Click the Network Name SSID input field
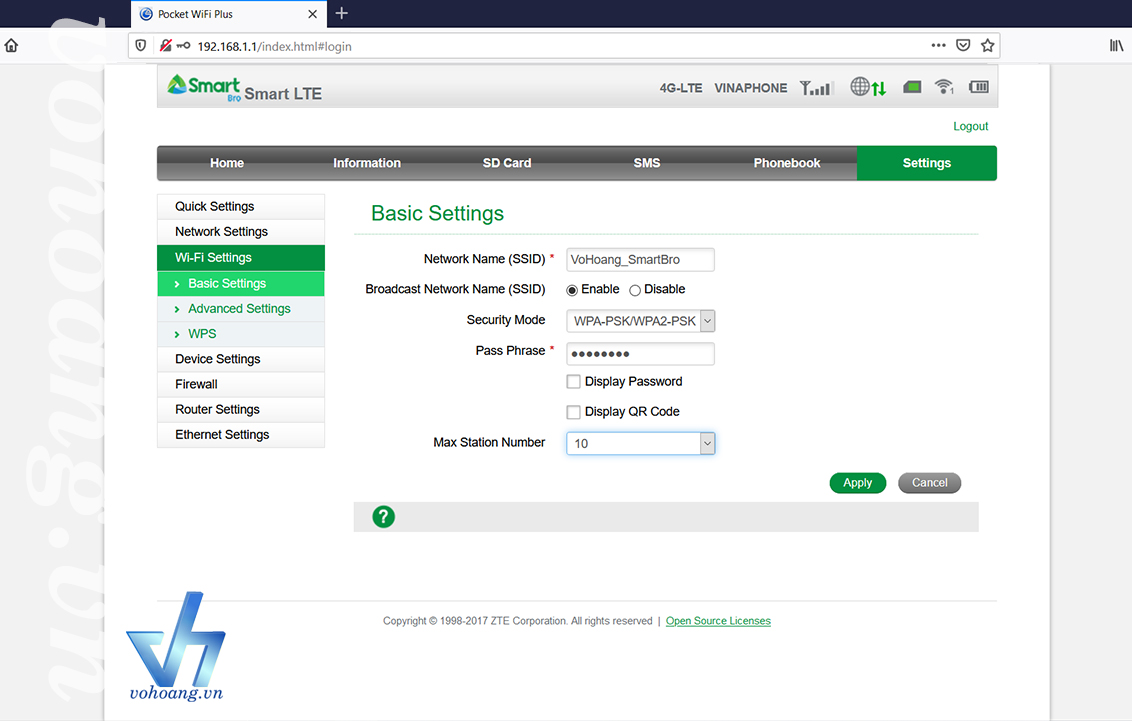Screen dimensions: 1132x721 coord(640,260)
